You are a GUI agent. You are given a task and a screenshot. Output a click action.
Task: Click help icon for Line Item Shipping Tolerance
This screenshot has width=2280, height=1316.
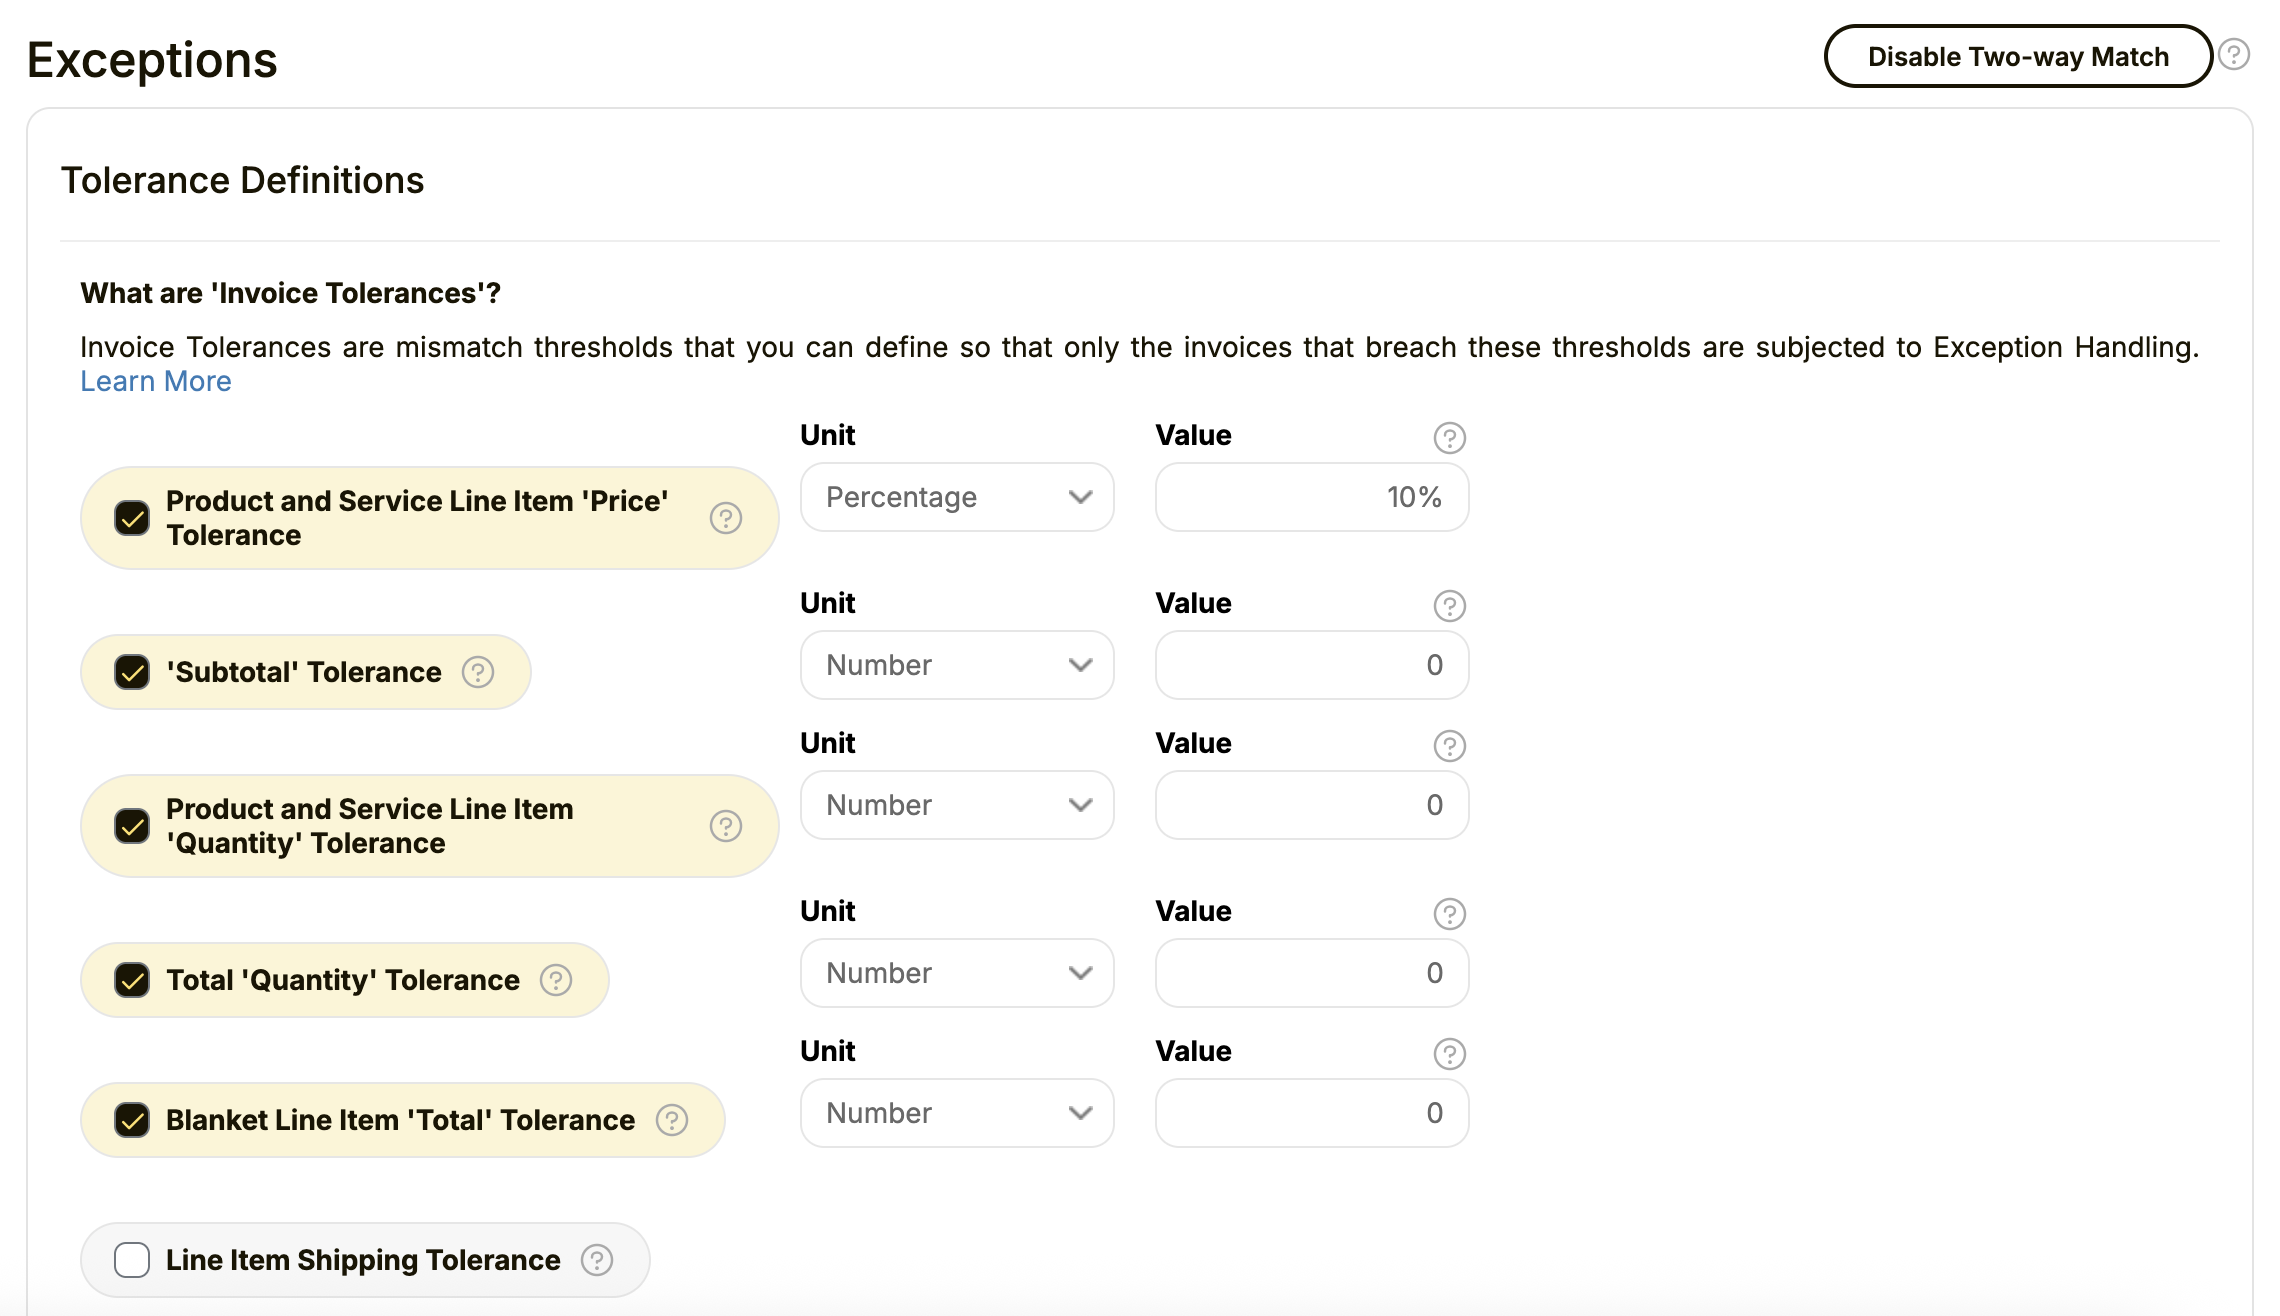pos(597,1260)
